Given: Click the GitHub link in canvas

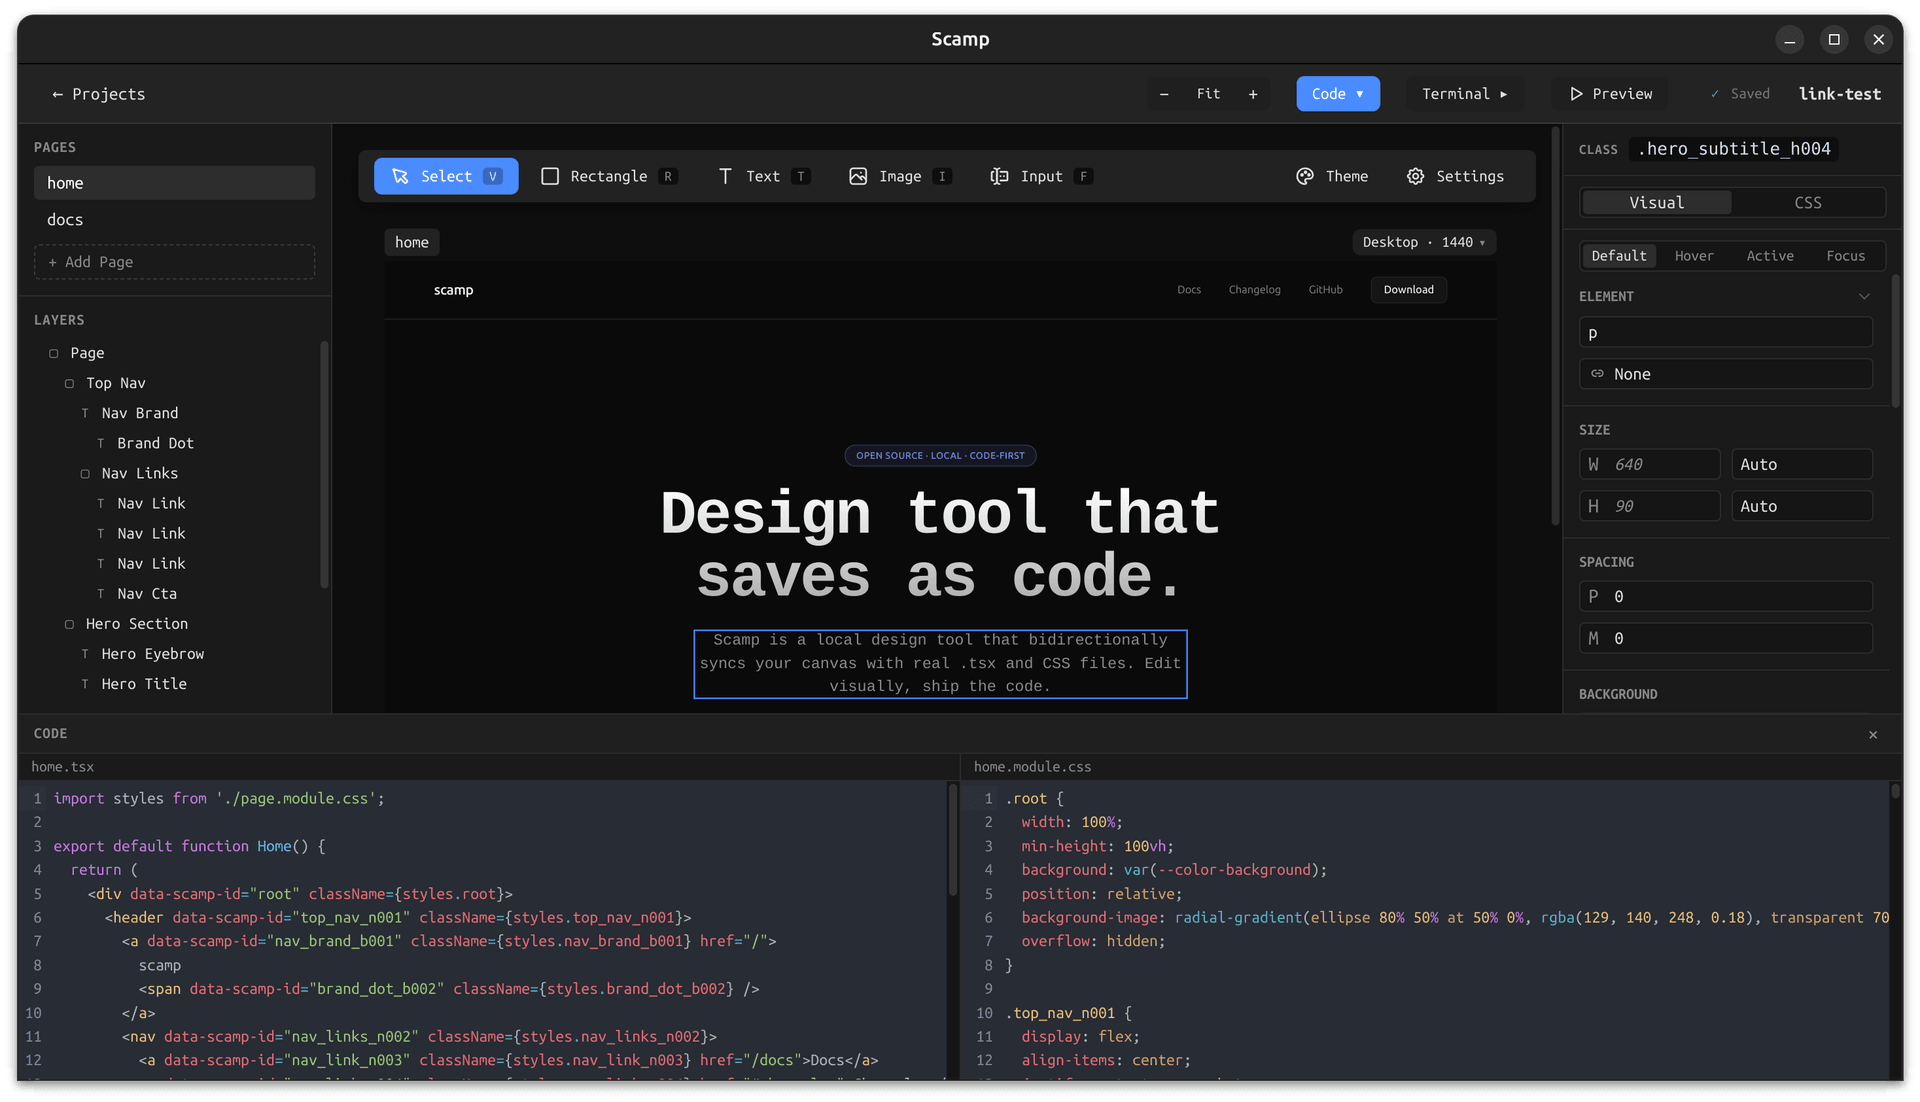Looking at the screenshot, I should pos(1325,290).
